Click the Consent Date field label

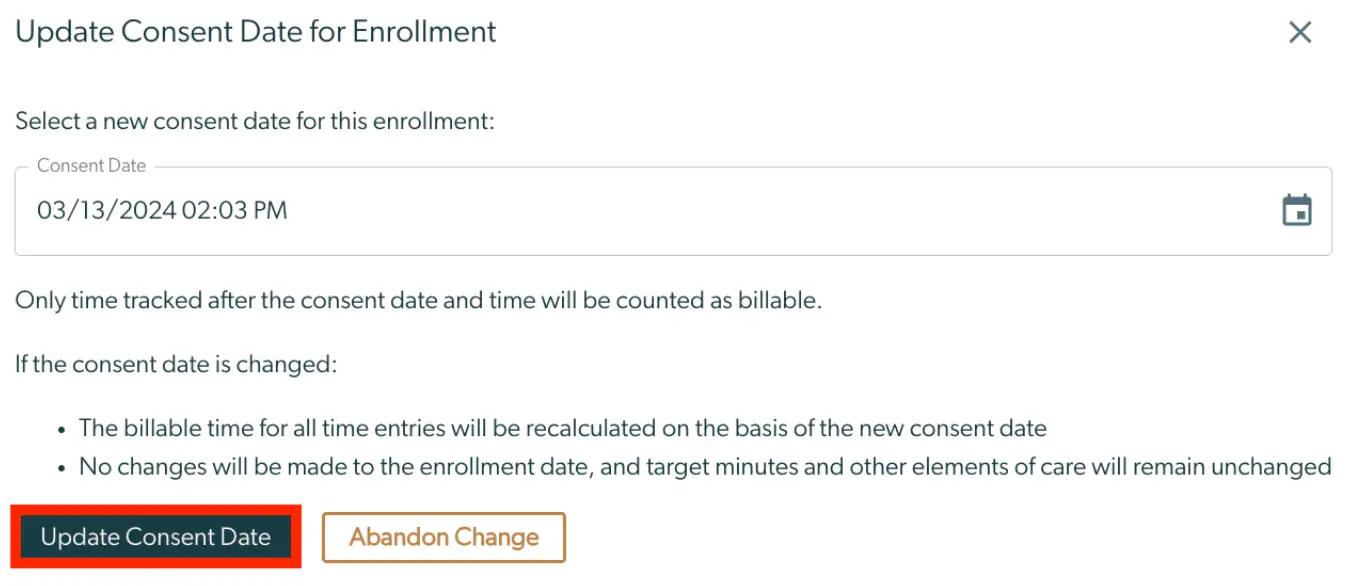click(x=91, y=165)
